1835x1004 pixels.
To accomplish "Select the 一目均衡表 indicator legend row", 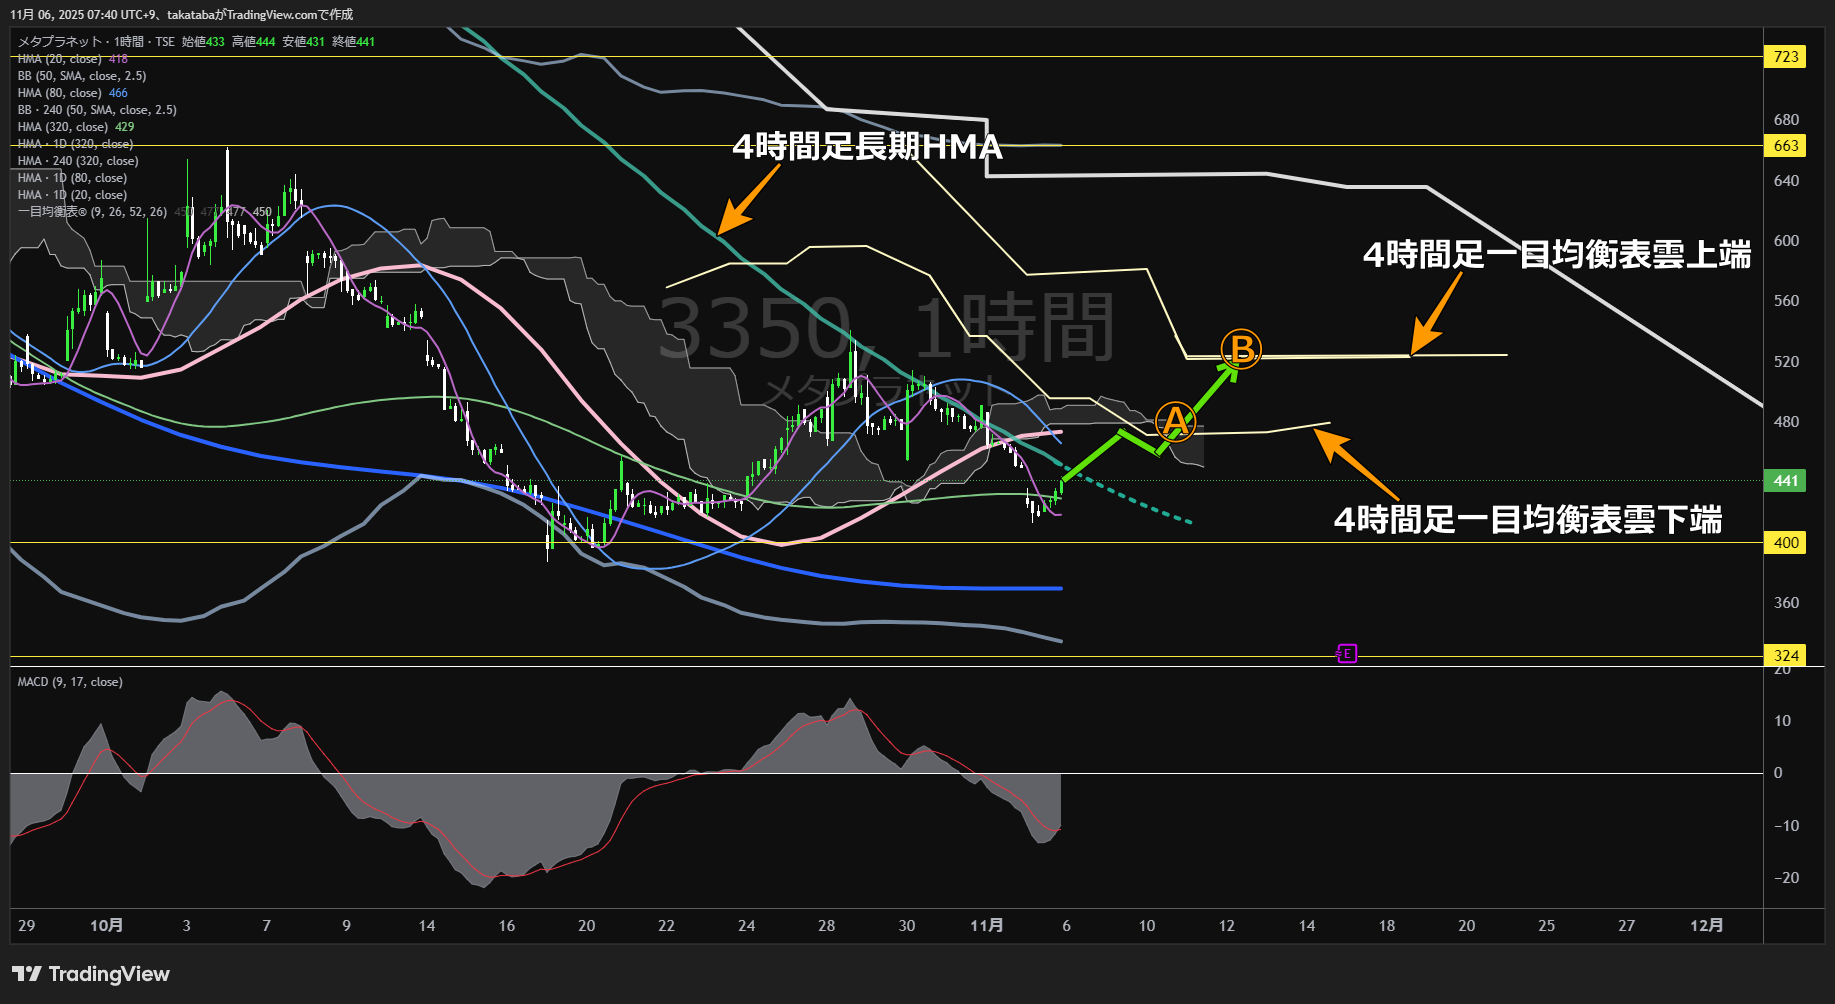I will [x=145, y=212].
